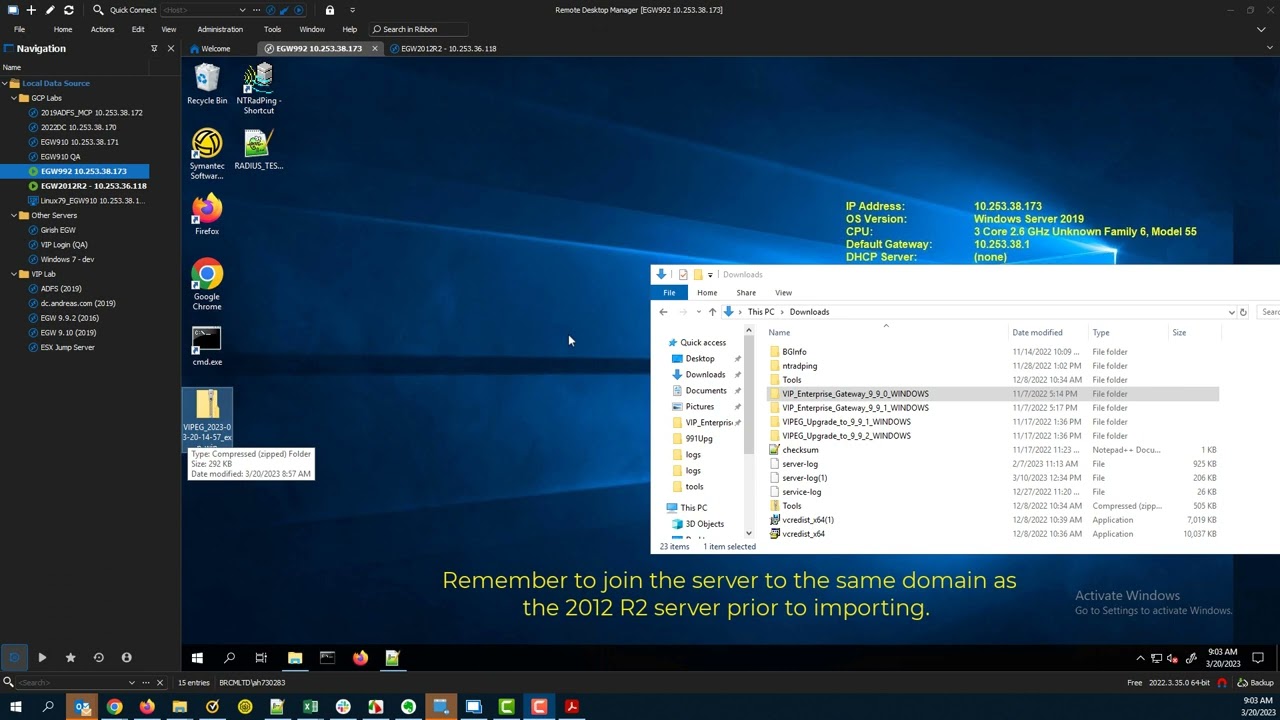Open the Administration ribbon tab
Screen dimensions: 1280x720
[x=220, y=29]
